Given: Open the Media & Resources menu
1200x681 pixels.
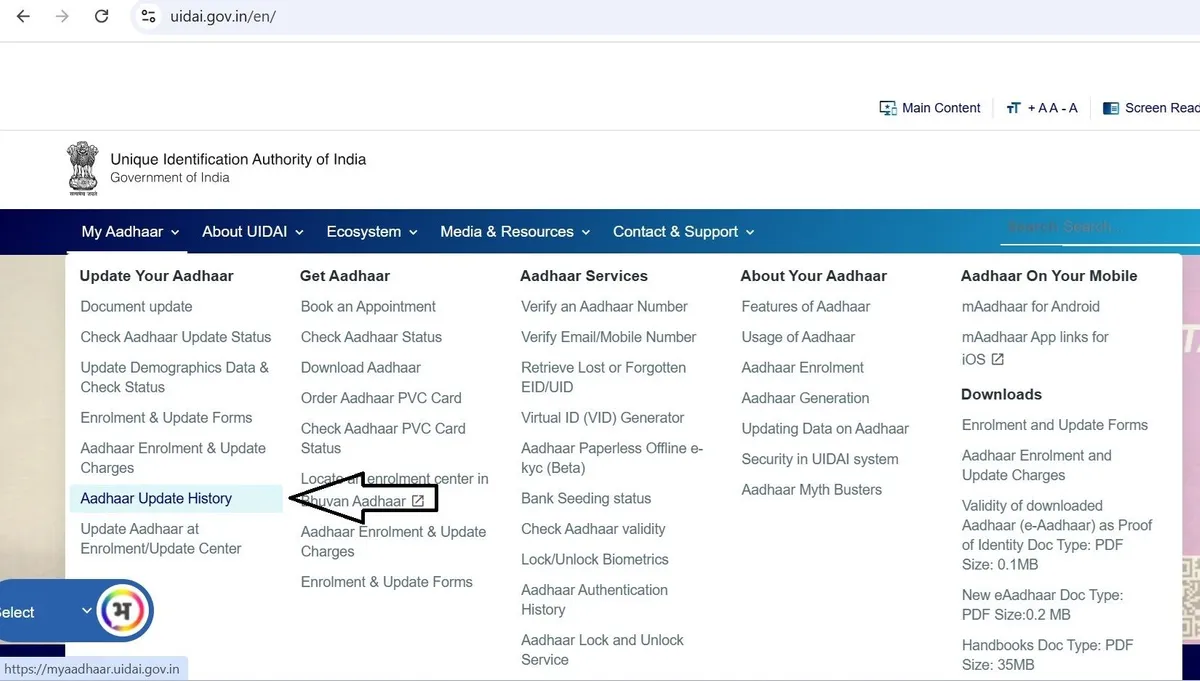Looking at the screenshot, I should coord(515,232).
